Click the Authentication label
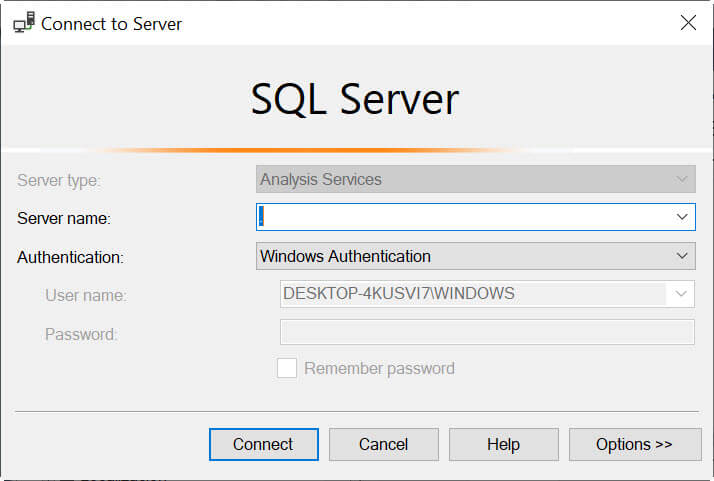 point(70,257)
